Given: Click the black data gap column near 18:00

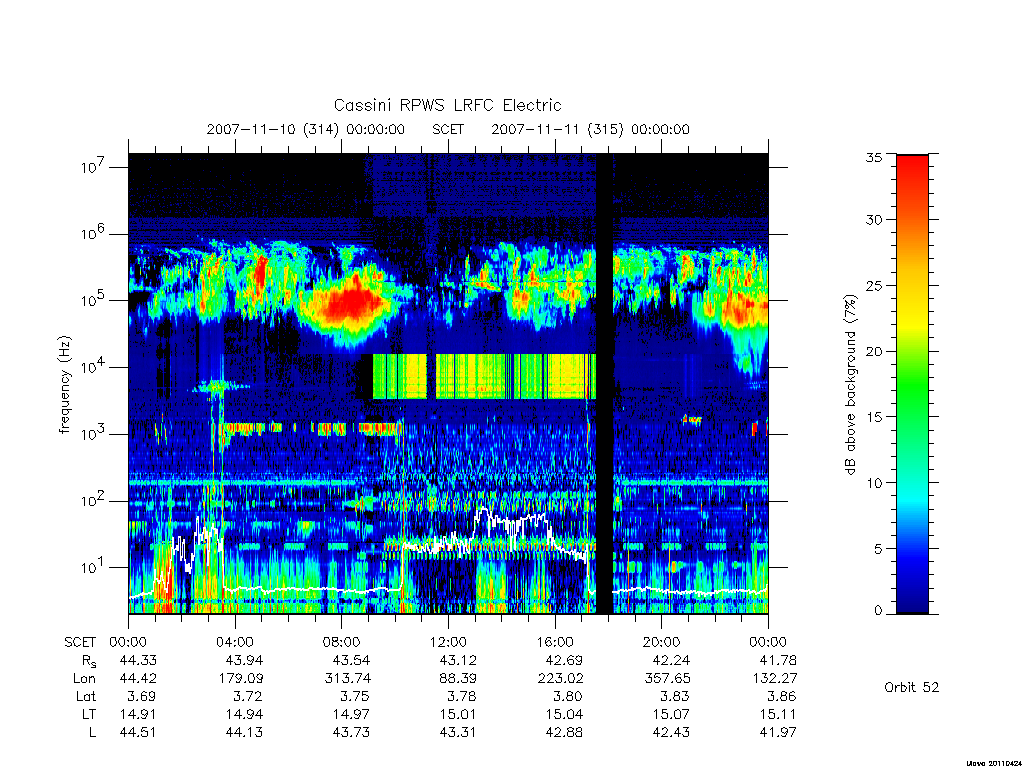Looking at the screenshot, I should coord(605,384).
